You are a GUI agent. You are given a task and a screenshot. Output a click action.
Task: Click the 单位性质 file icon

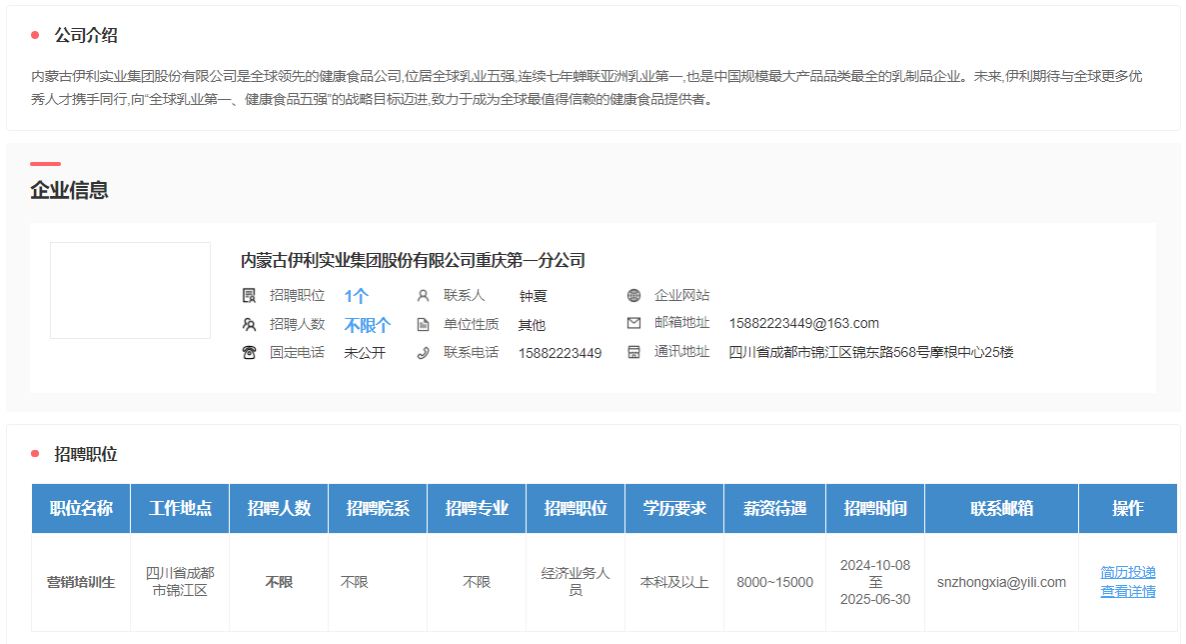(423, 325)
